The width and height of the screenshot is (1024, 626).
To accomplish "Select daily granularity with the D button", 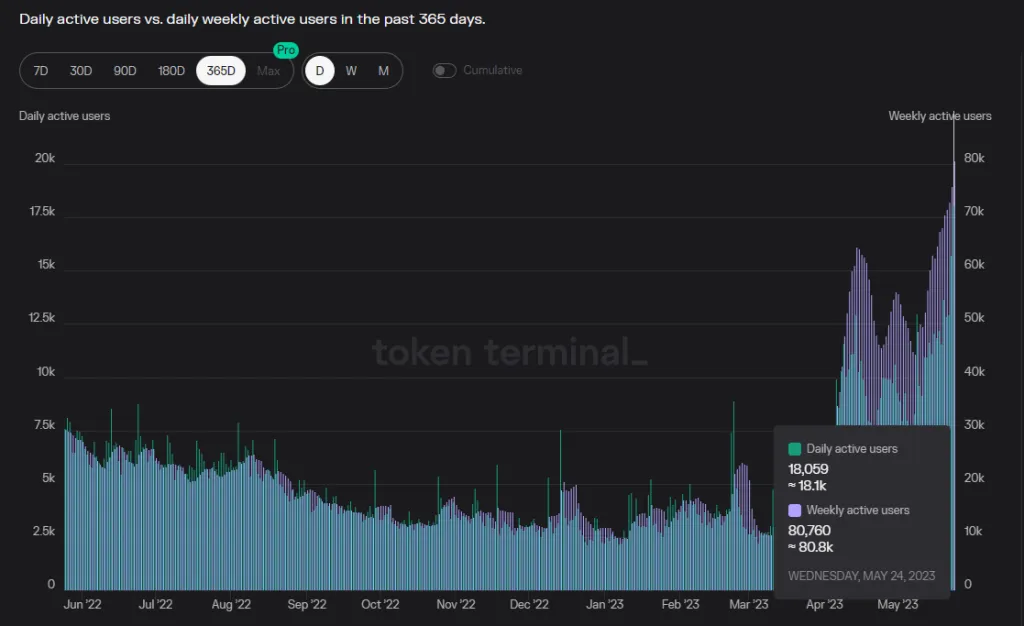I will pyautogui.click(x=319, y=70).
